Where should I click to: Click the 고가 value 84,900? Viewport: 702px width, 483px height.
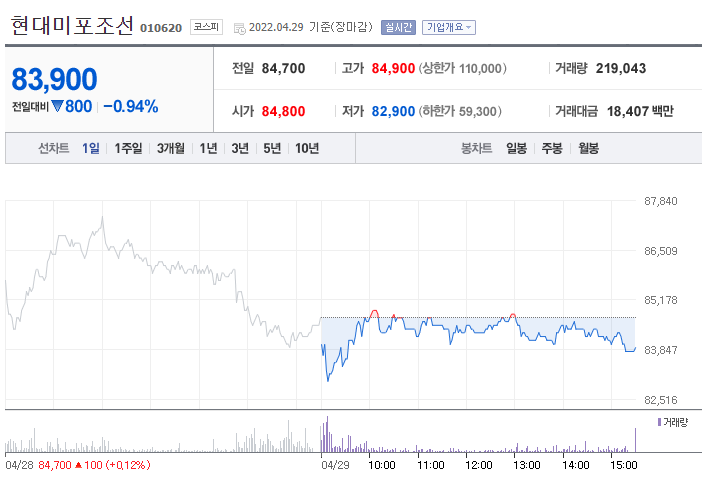[x=393, y=68]
